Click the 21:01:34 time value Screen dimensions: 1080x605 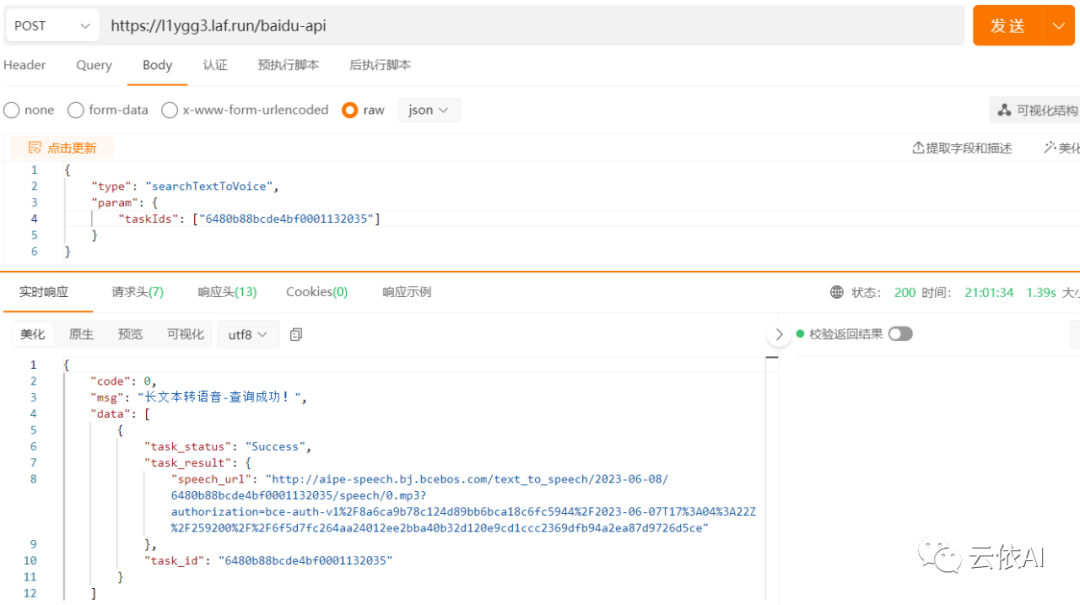point(989,293)
